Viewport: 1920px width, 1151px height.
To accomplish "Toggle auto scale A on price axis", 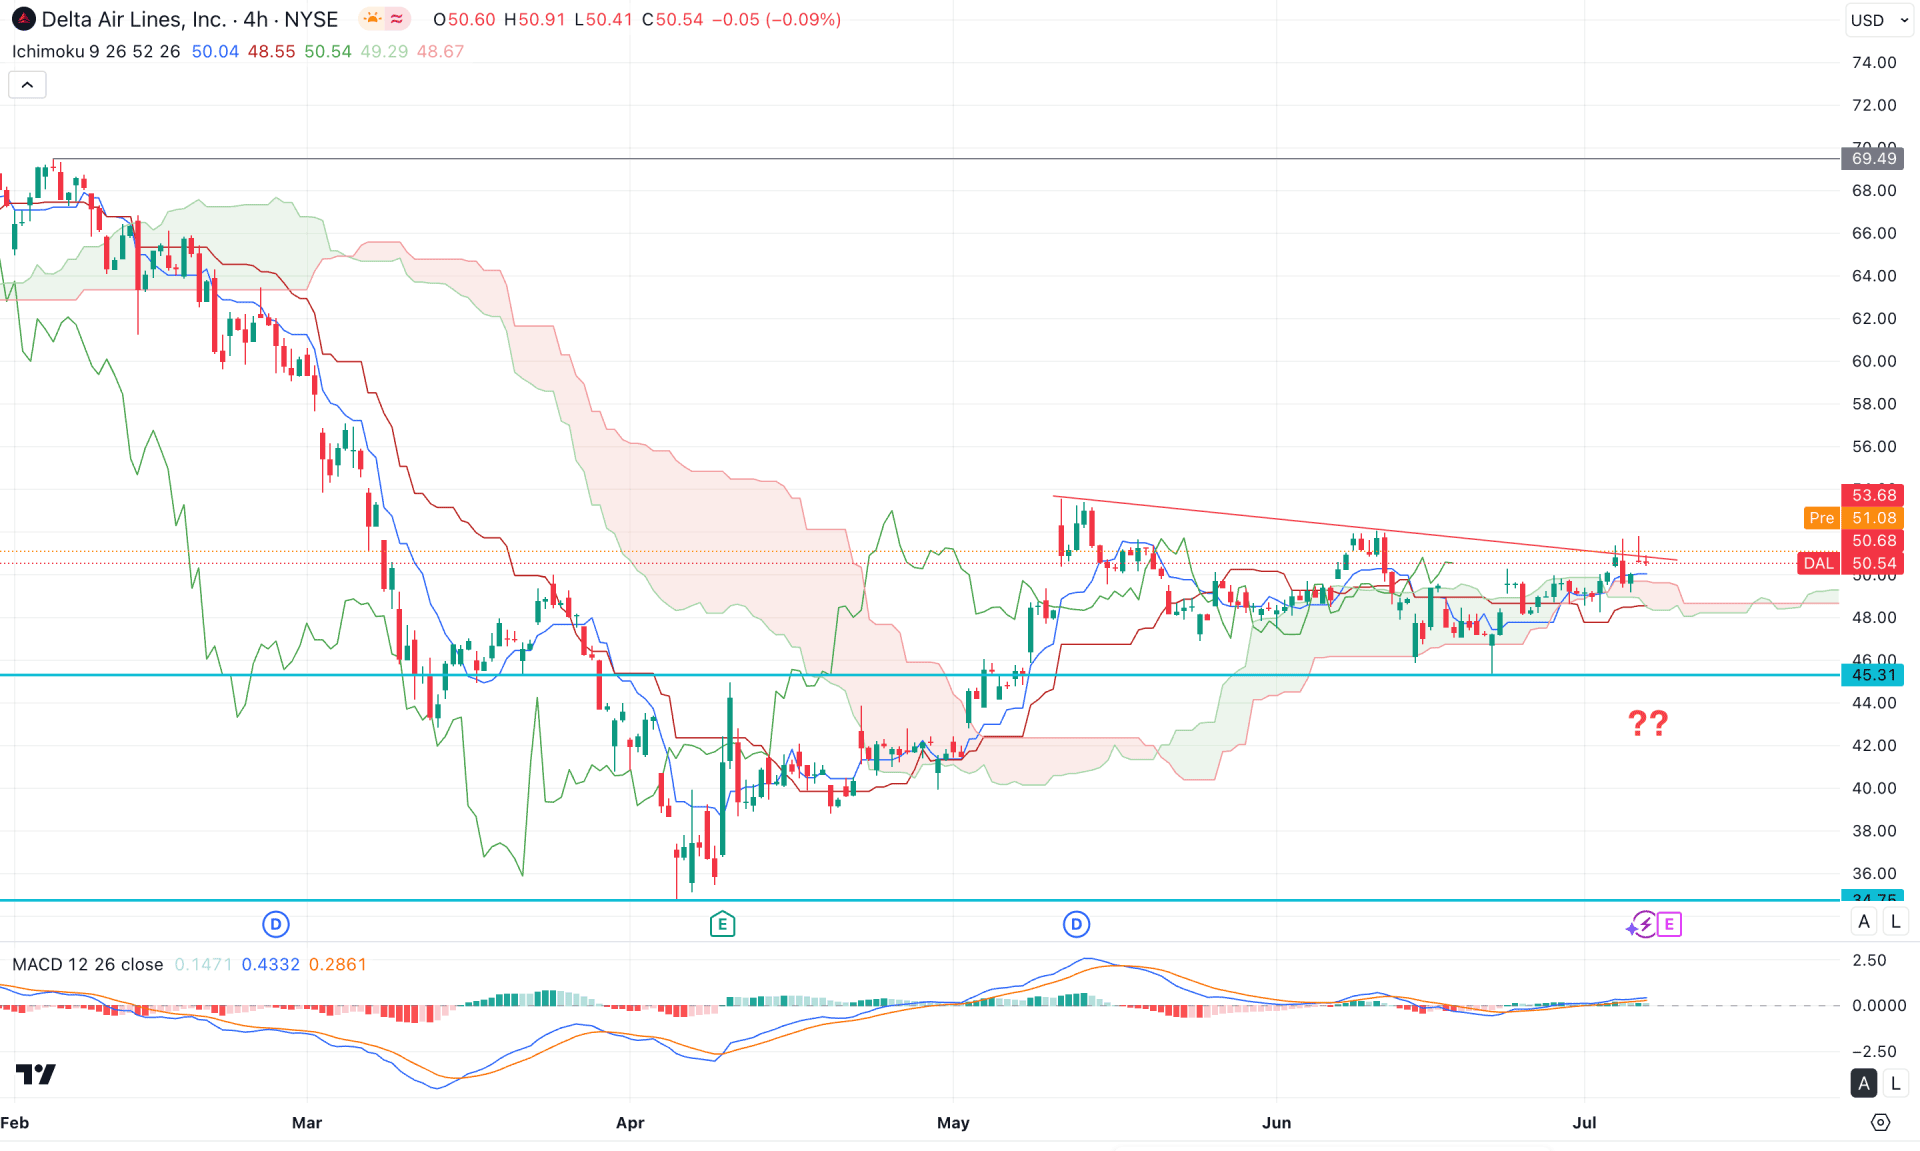I will [1863, 922].
